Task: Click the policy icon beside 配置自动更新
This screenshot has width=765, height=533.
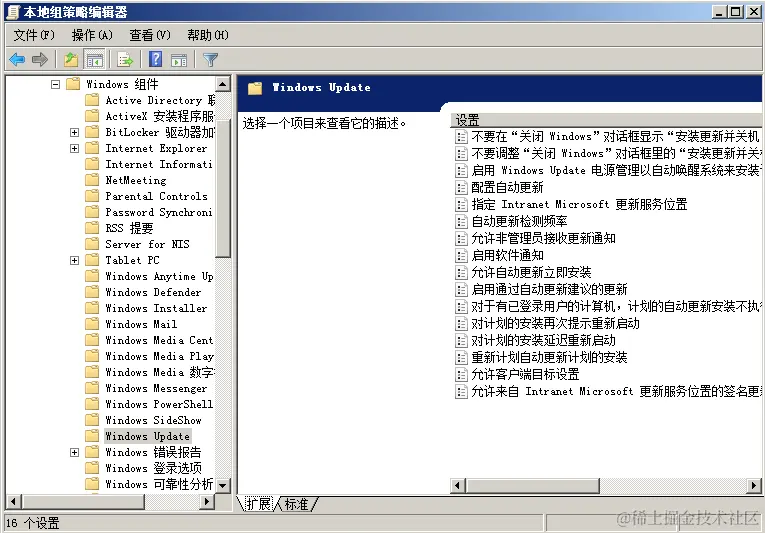Action: tap(461, 187)
